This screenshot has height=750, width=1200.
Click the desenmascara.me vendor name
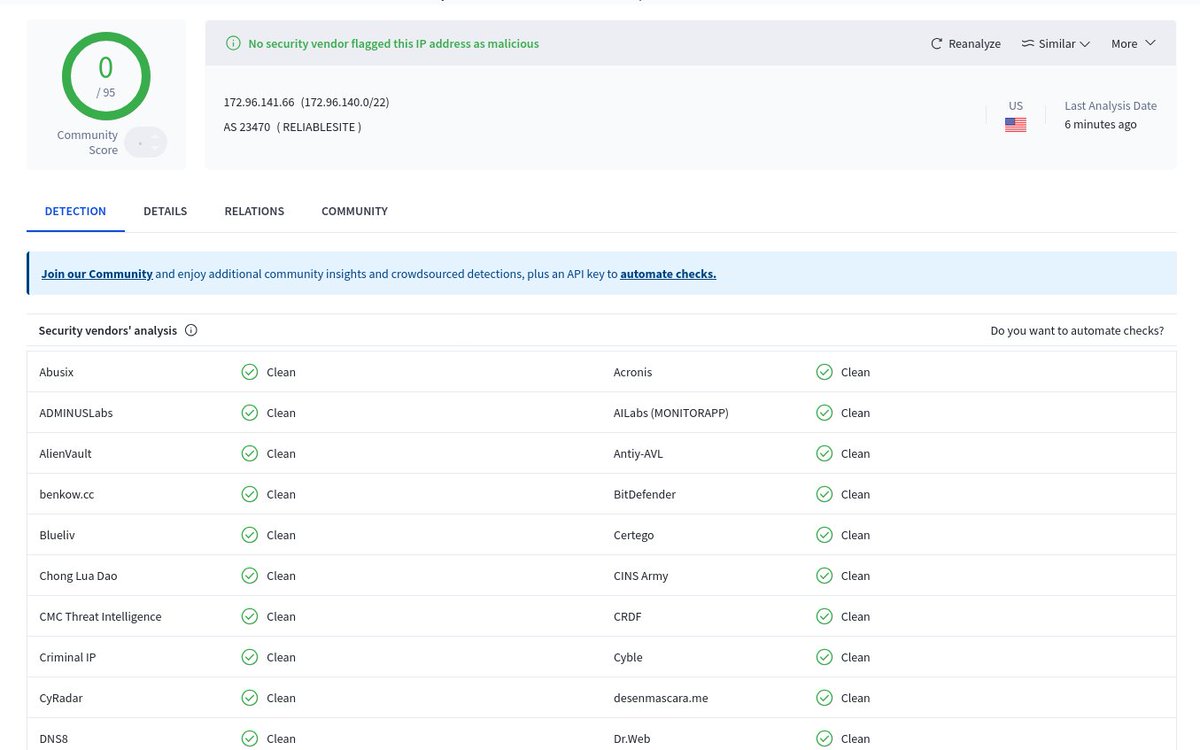(x=660, y=698)
